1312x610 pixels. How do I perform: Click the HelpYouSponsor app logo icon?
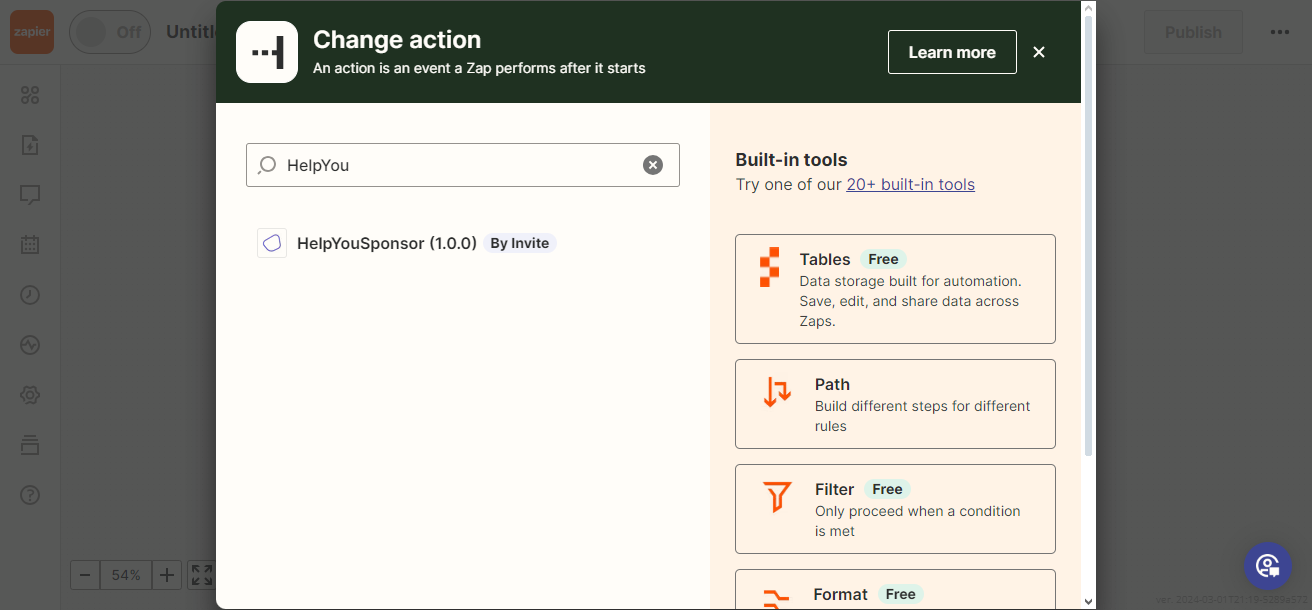click(x=272, y=243)
